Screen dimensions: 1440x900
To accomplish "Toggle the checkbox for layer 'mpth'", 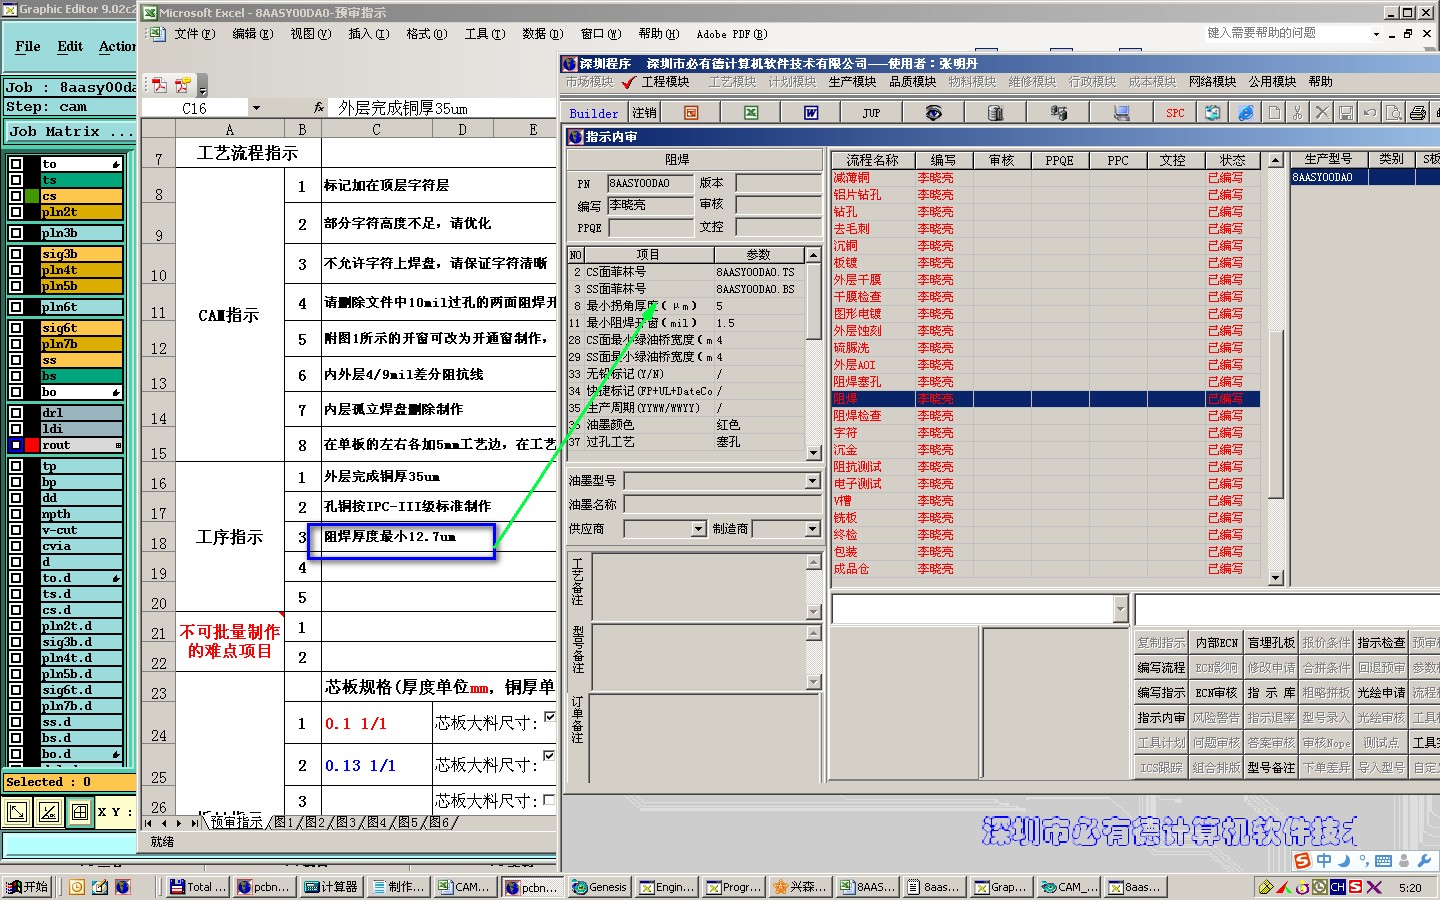I will [16, 514].
